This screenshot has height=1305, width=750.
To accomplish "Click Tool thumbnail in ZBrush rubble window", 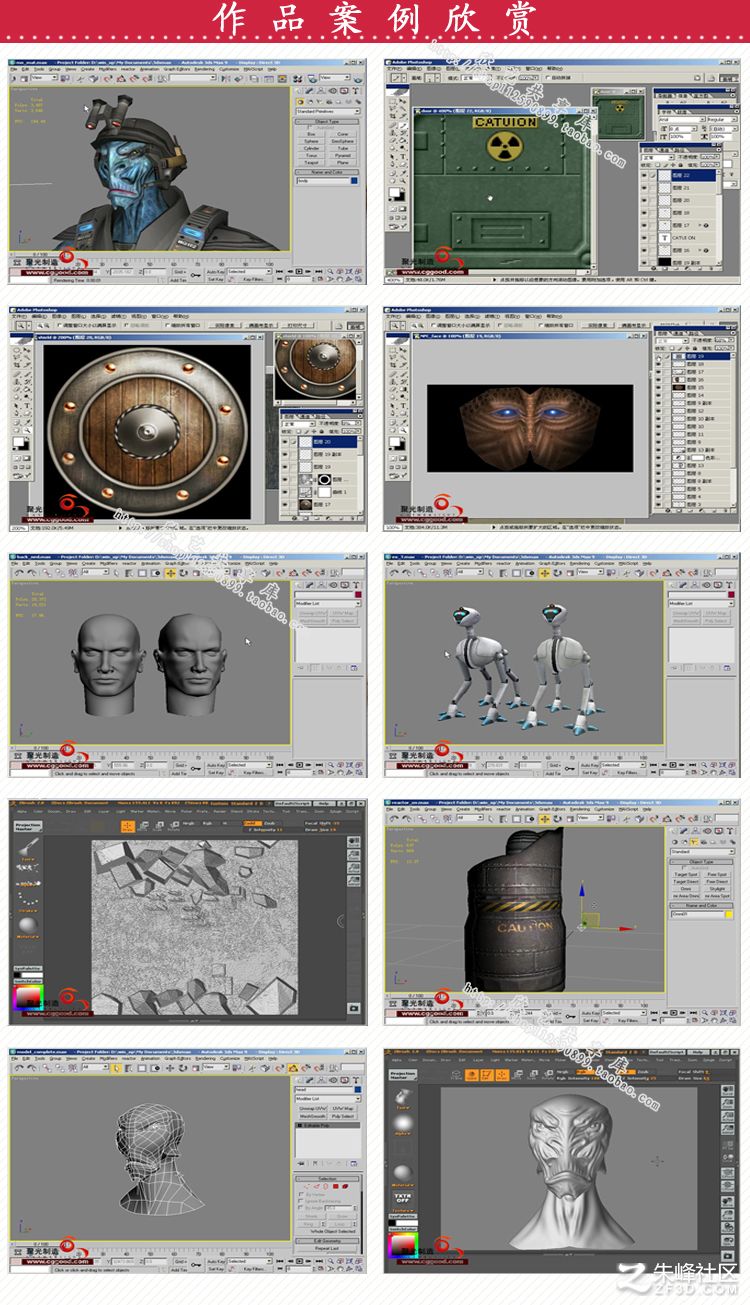I will [x=27, y=847].
